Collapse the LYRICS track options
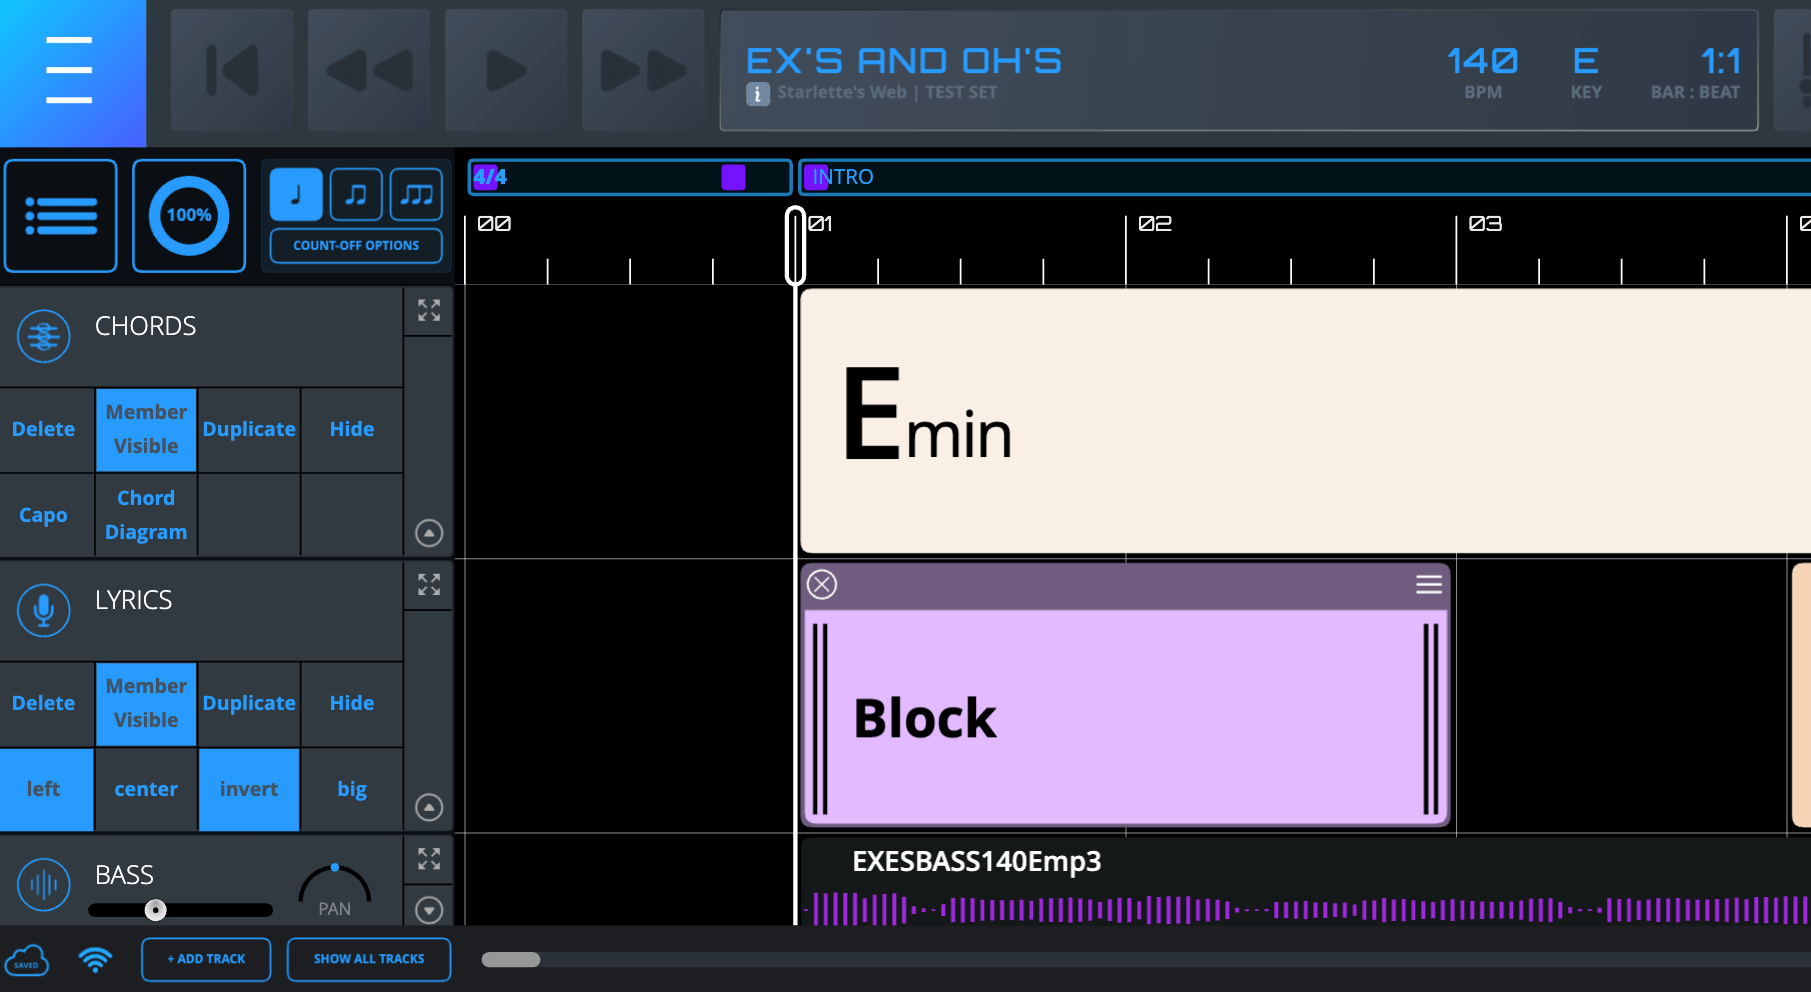Image resolution: width=1811 pixels, height=992 pixels. coord(429,807)
